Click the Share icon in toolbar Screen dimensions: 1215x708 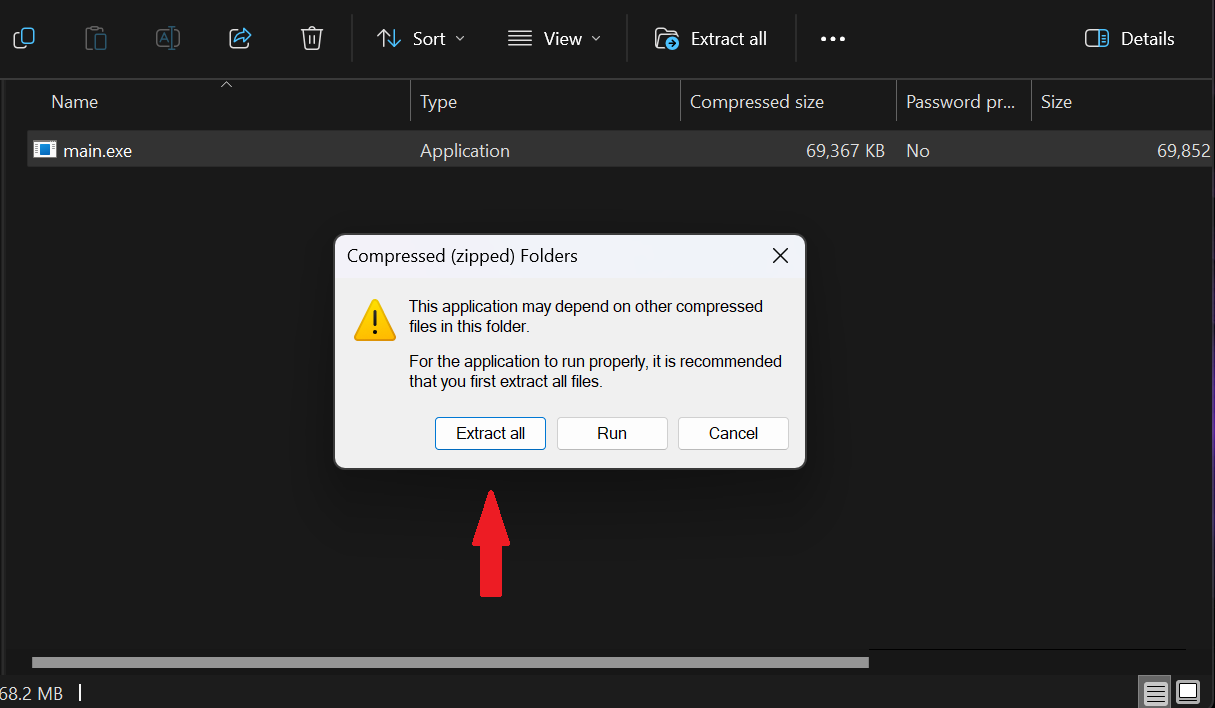click(240, 39)
